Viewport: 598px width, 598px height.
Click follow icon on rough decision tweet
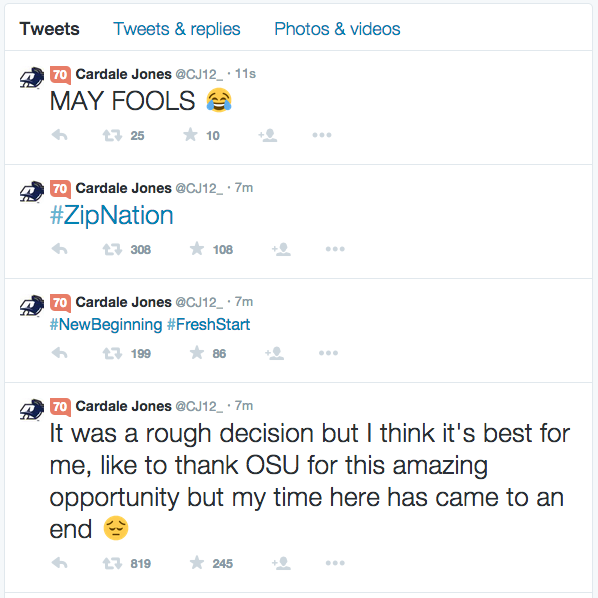(x=281, y=563)
